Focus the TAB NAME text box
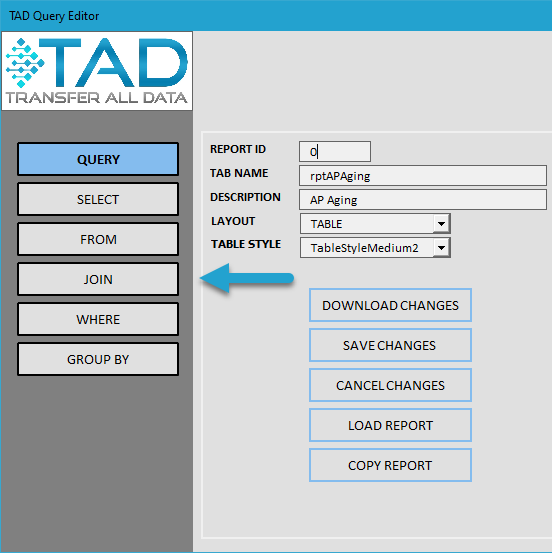Image resolution: width=552 pixels, height=553 pixels. tap(423, 176)
